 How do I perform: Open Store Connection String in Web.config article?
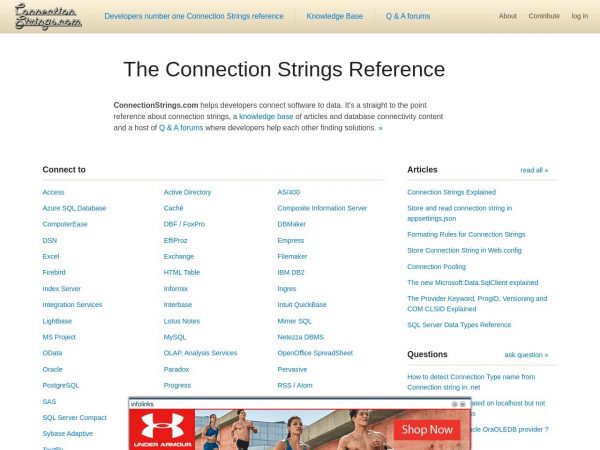(x=464, y=250)
